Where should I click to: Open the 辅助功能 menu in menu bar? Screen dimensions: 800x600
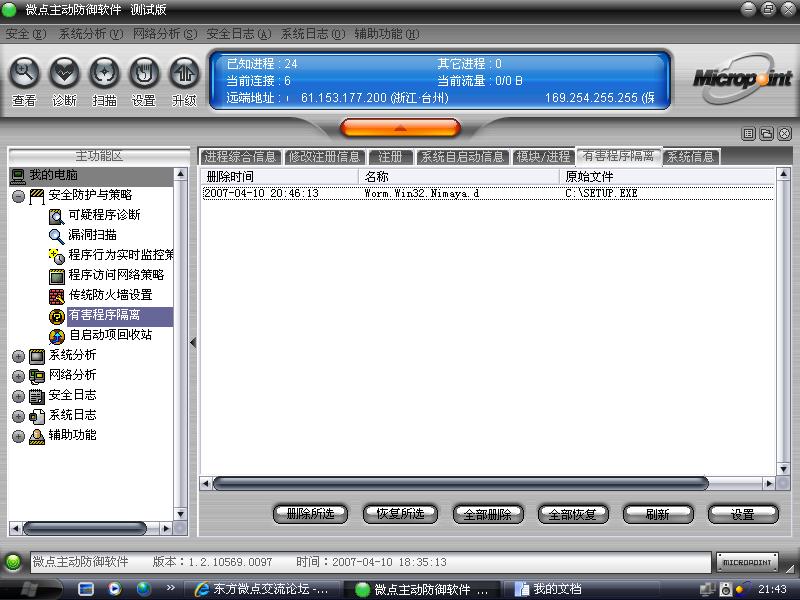click(x=387, y=34)
